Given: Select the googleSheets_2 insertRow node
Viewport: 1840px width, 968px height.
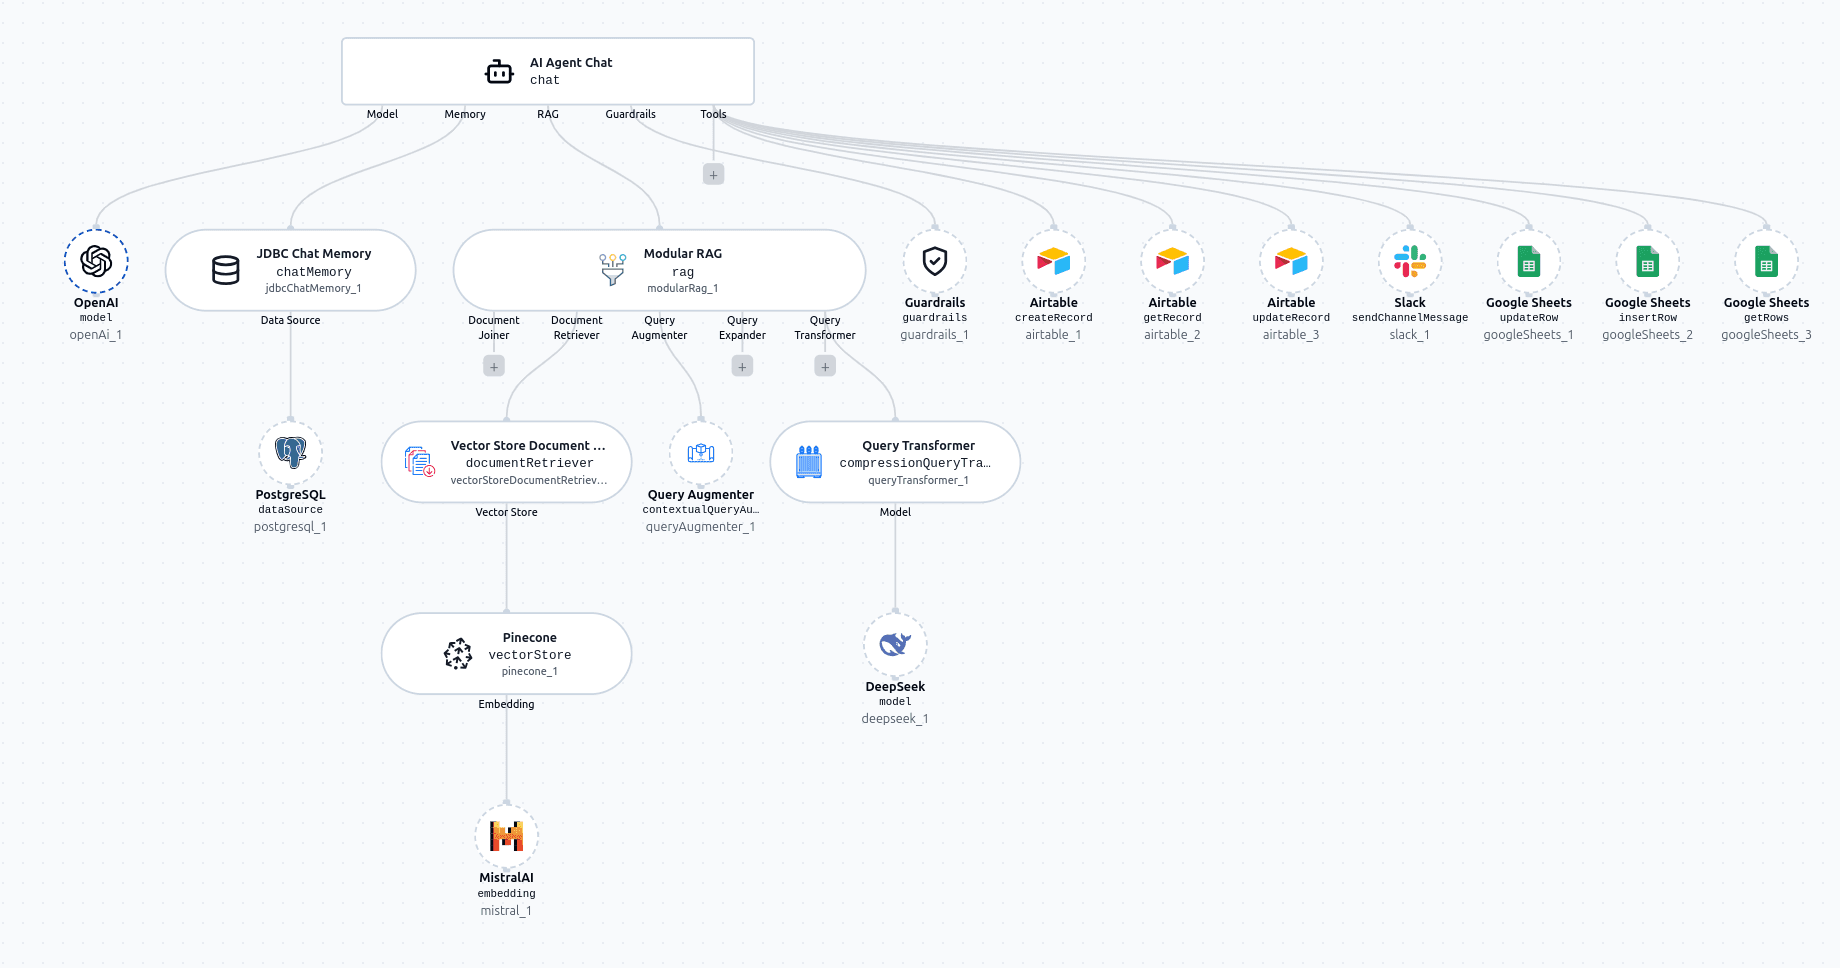Looking at the screenshot, I should [1647, 261].
